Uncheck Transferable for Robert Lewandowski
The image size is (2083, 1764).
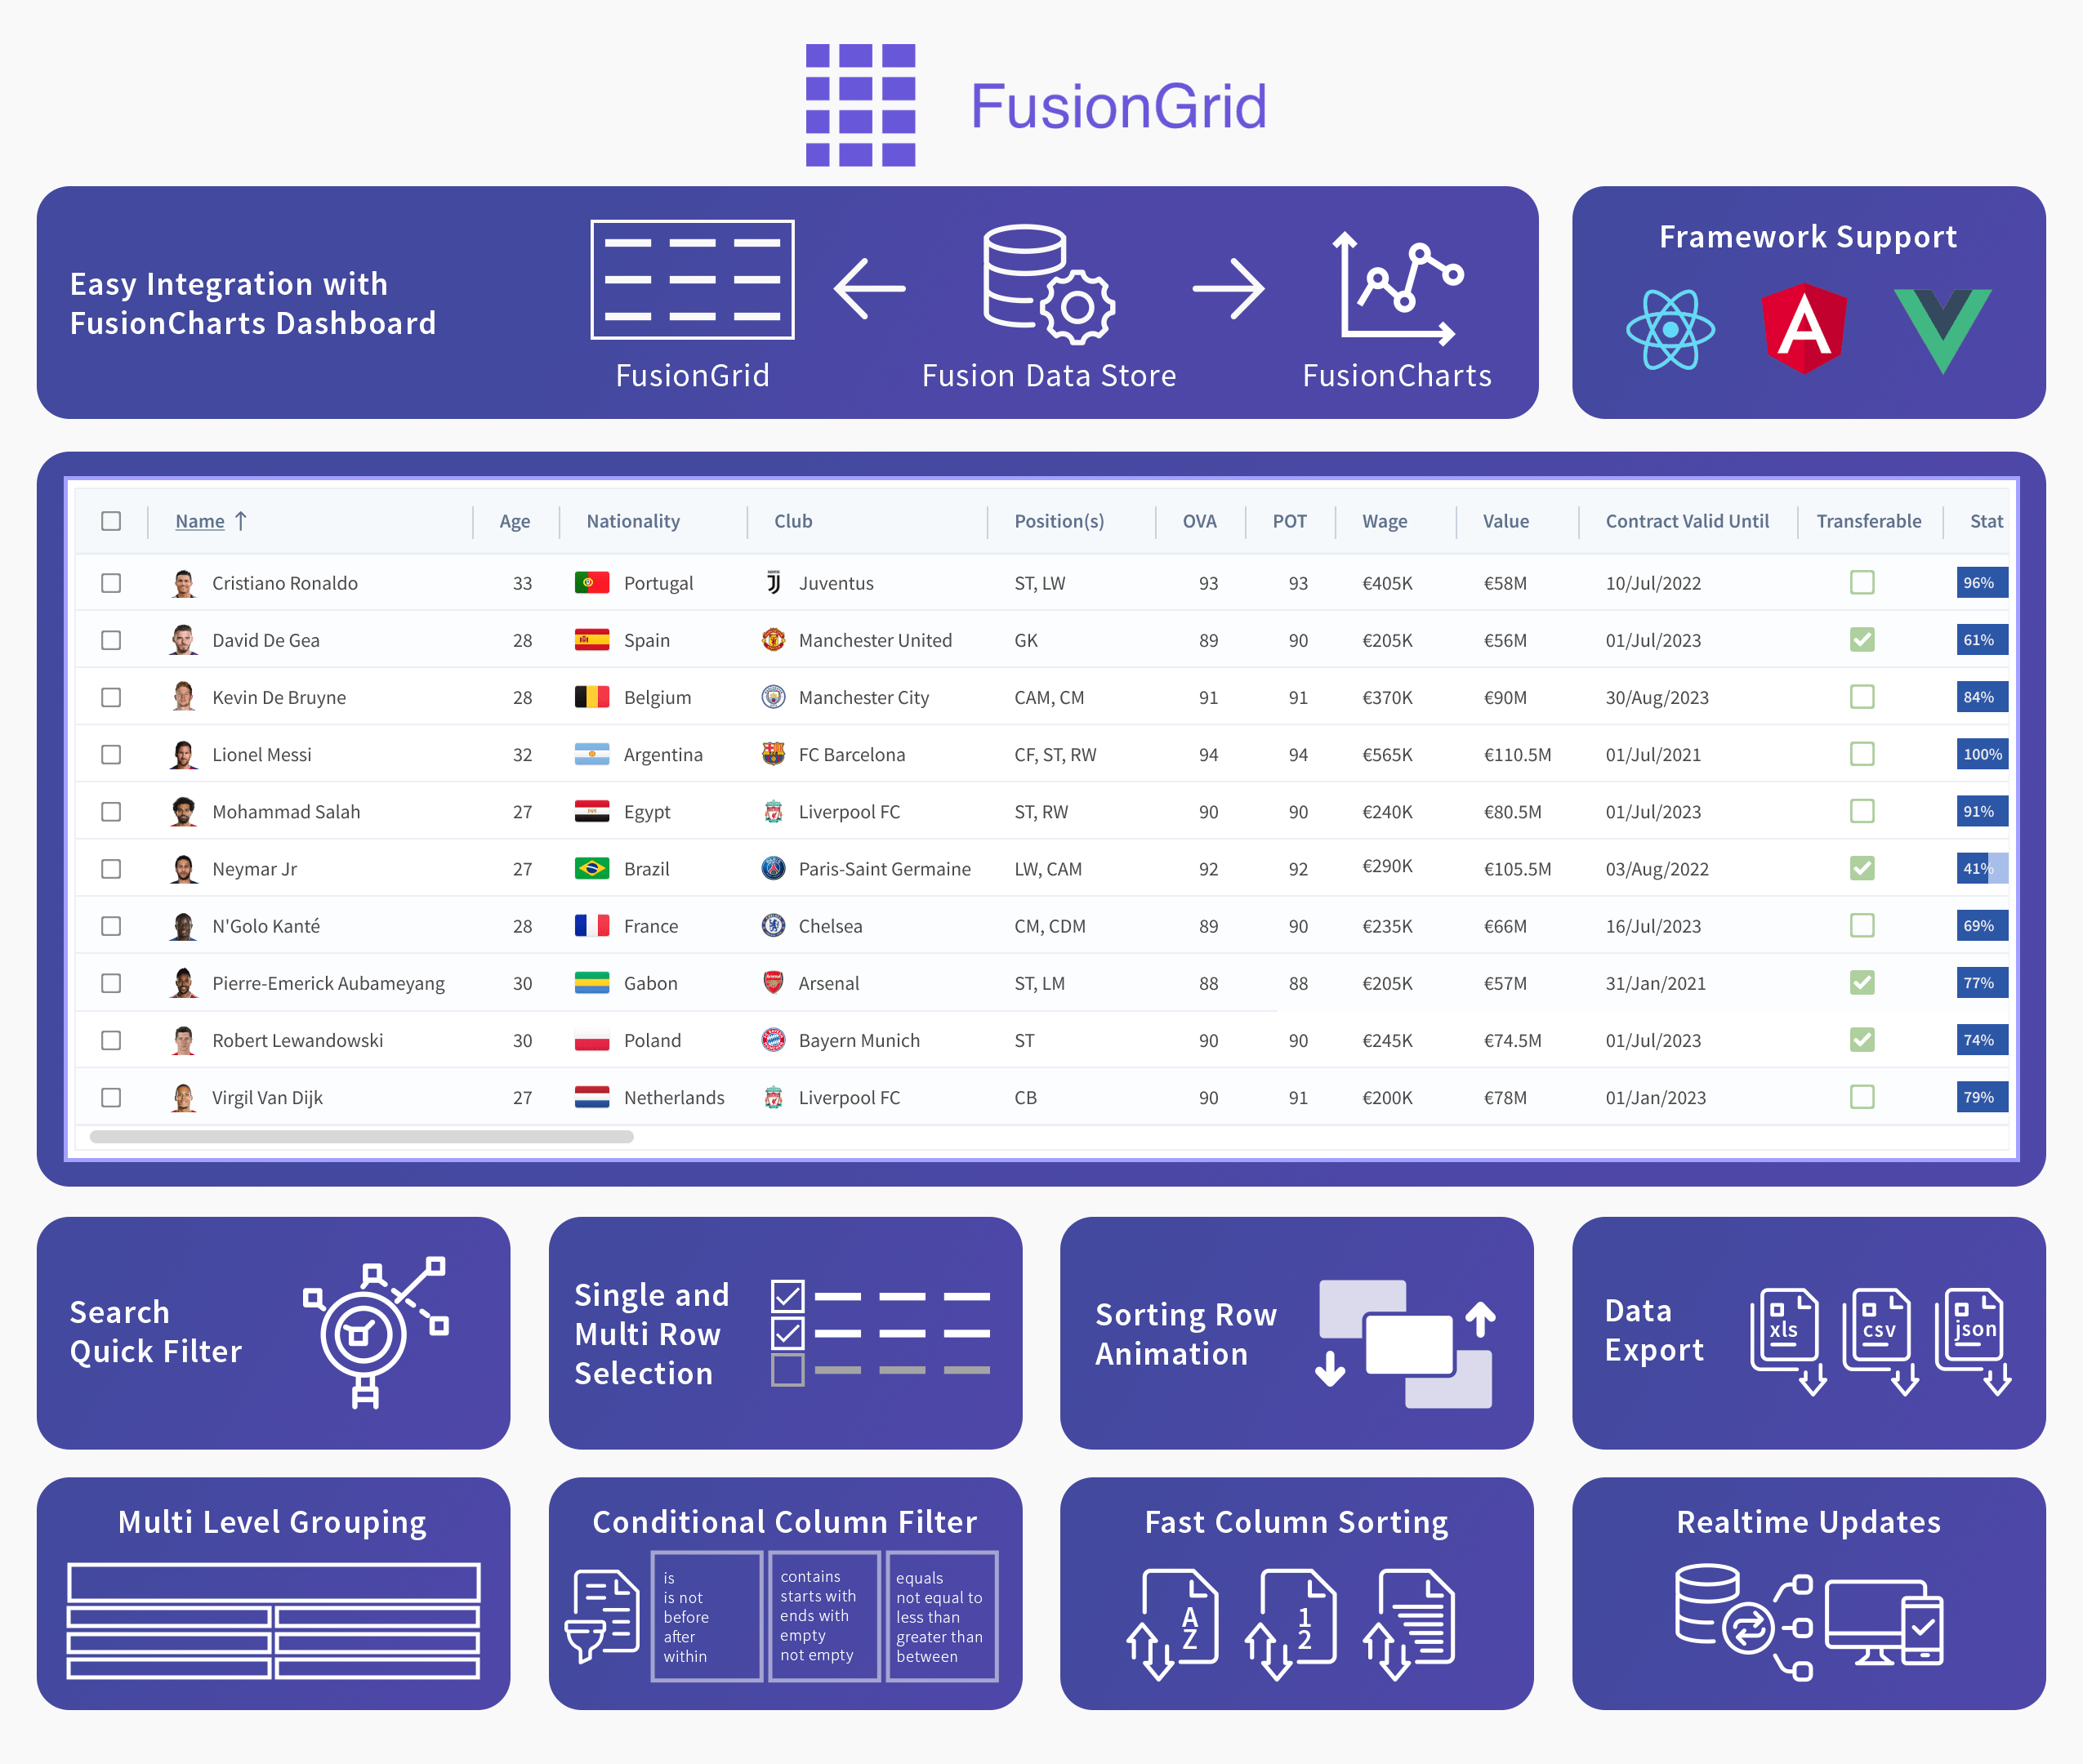1862,1040
